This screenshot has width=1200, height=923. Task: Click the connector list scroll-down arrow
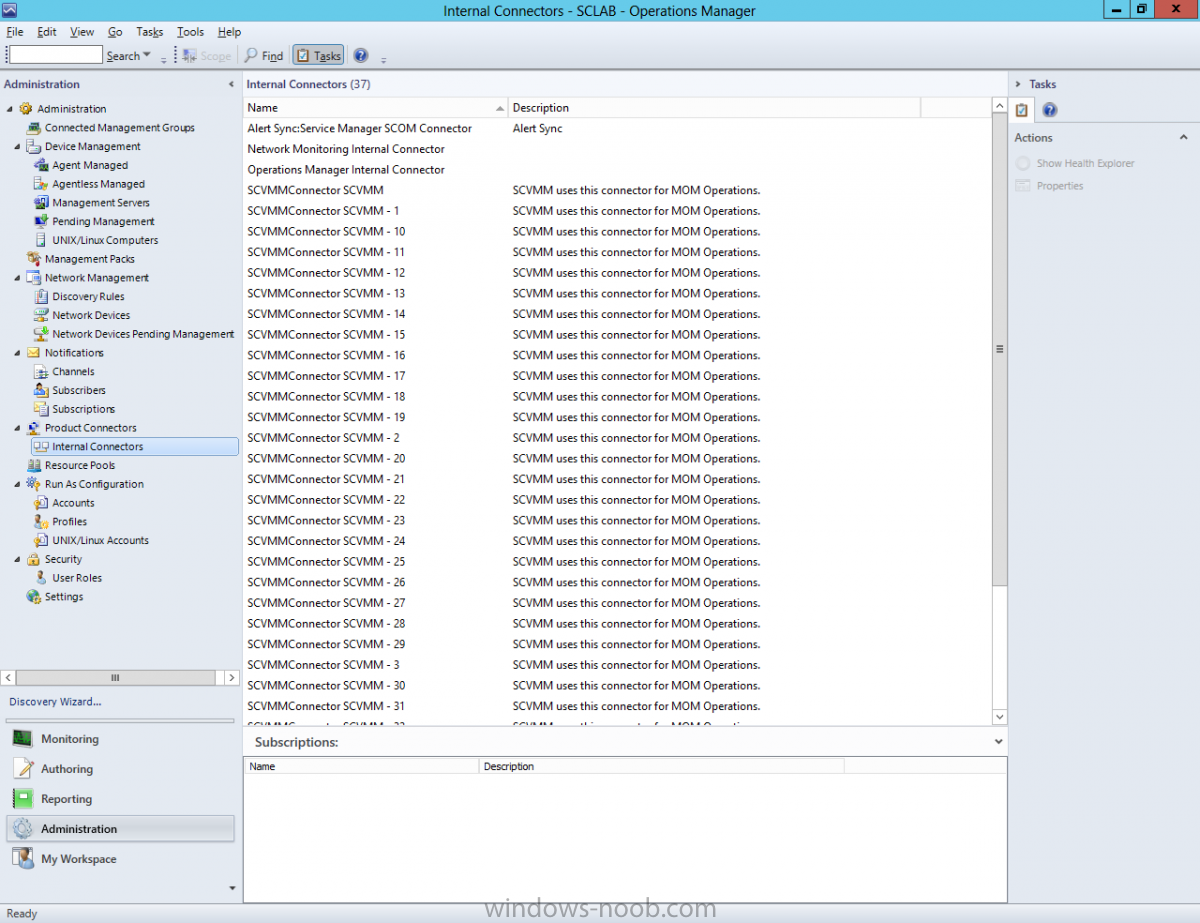(999, 717)
